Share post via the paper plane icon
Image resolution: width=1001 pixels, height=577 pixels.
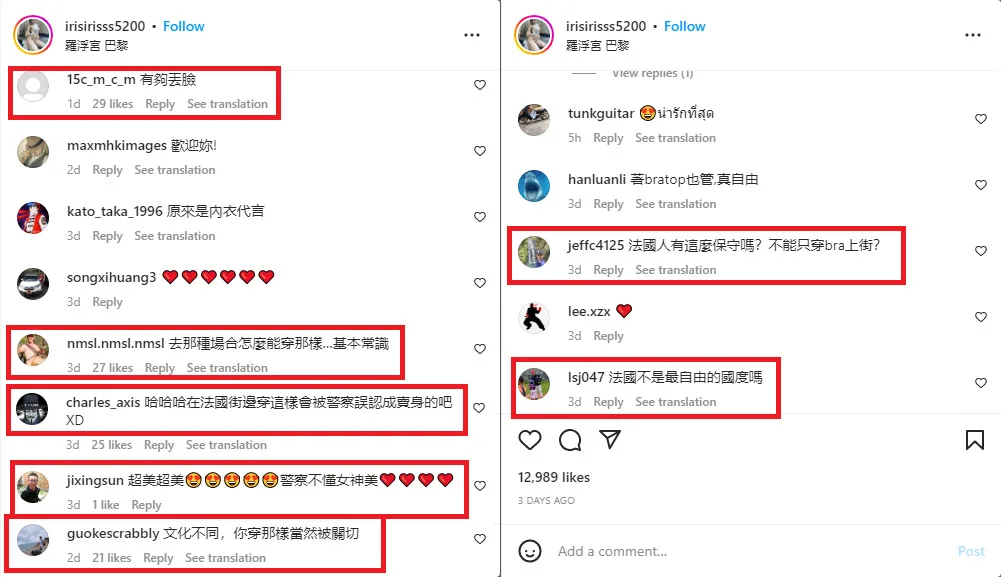(x=610, y=439)
